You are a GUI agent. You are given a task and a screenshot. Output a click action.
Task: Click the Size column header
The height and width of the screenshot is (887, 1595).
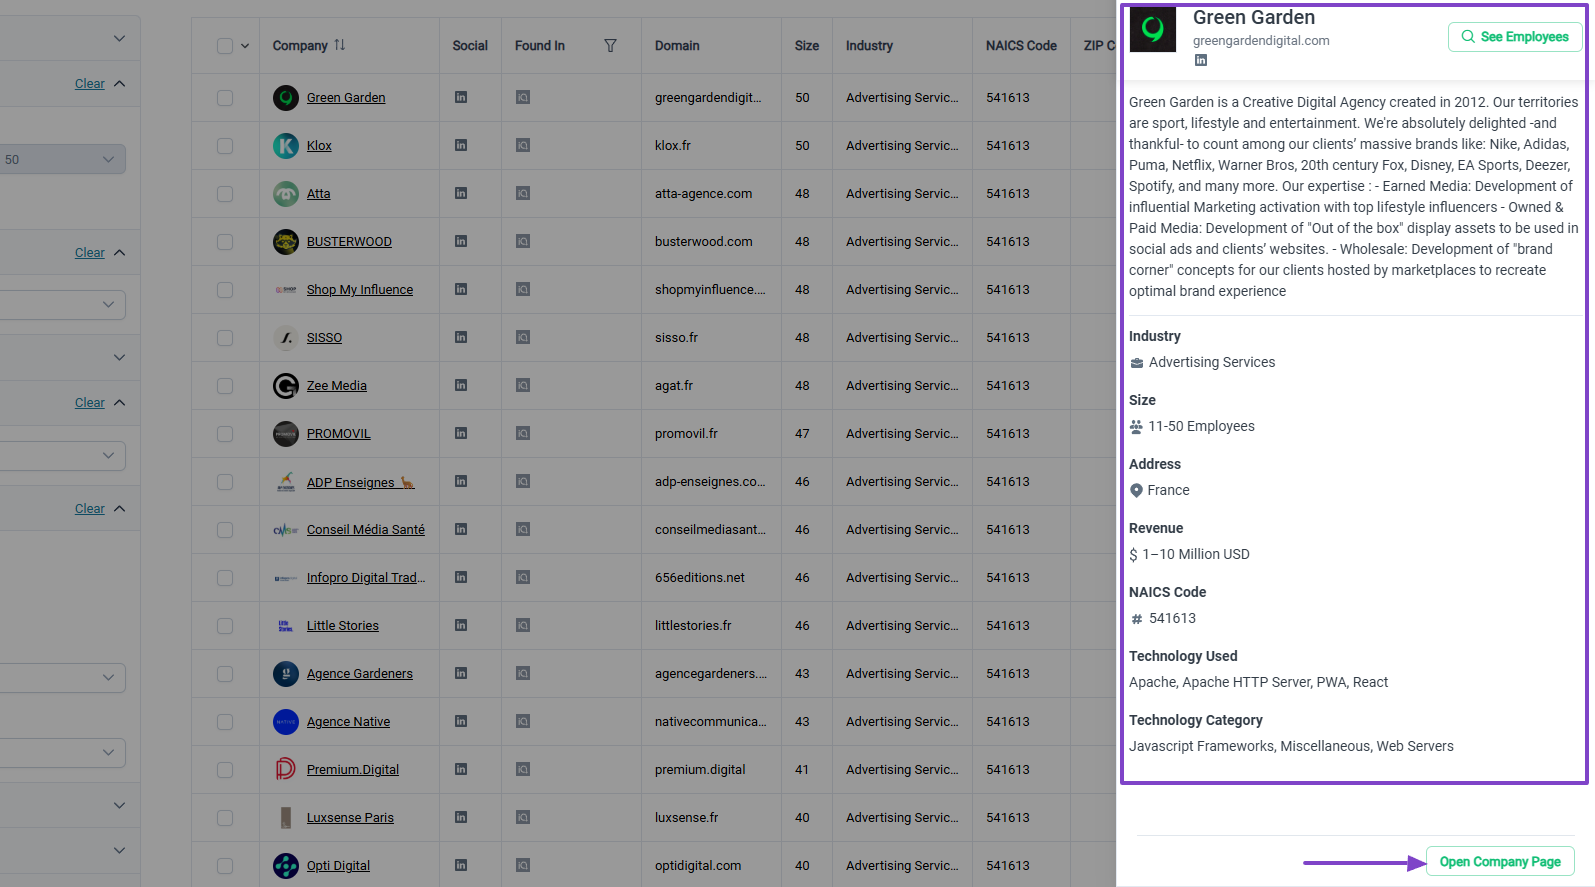[x=807, y=46]
